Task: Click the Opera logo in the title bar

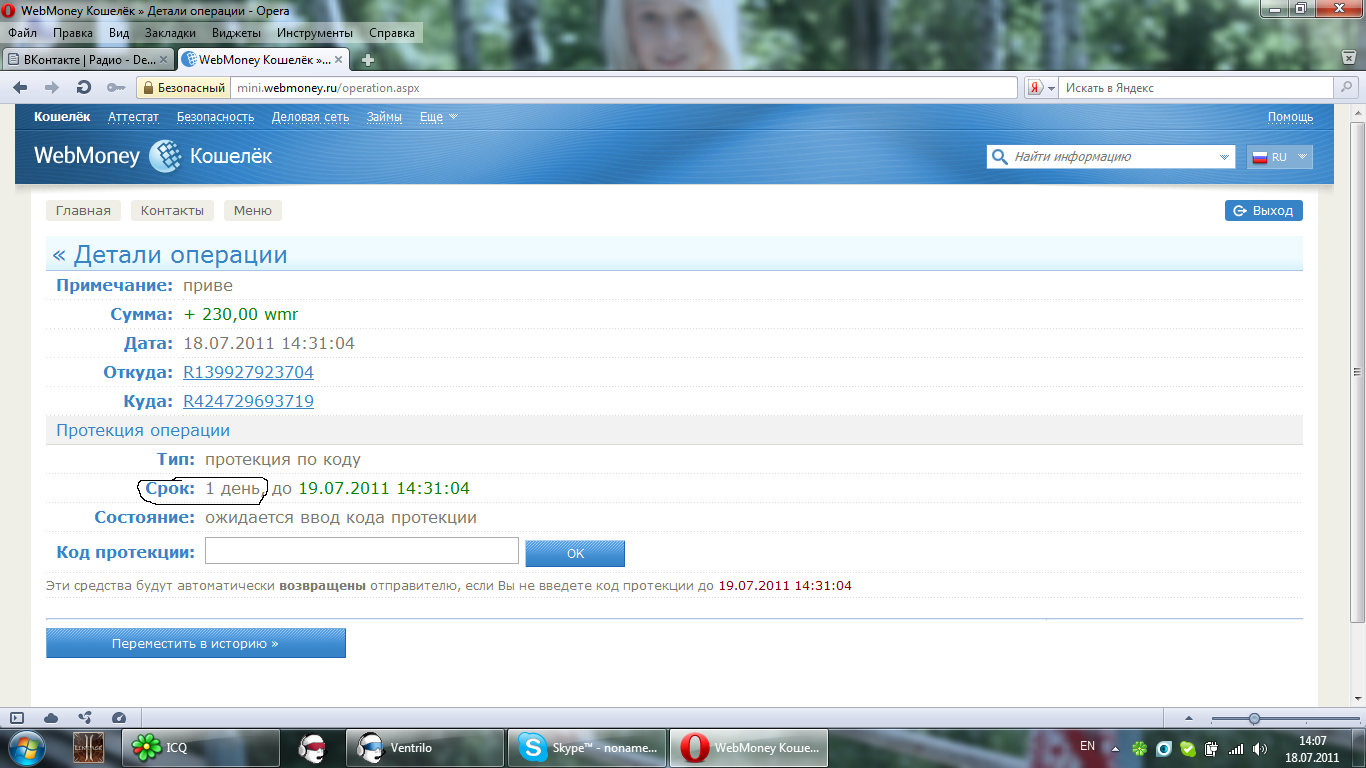Action: click(9, 11)
